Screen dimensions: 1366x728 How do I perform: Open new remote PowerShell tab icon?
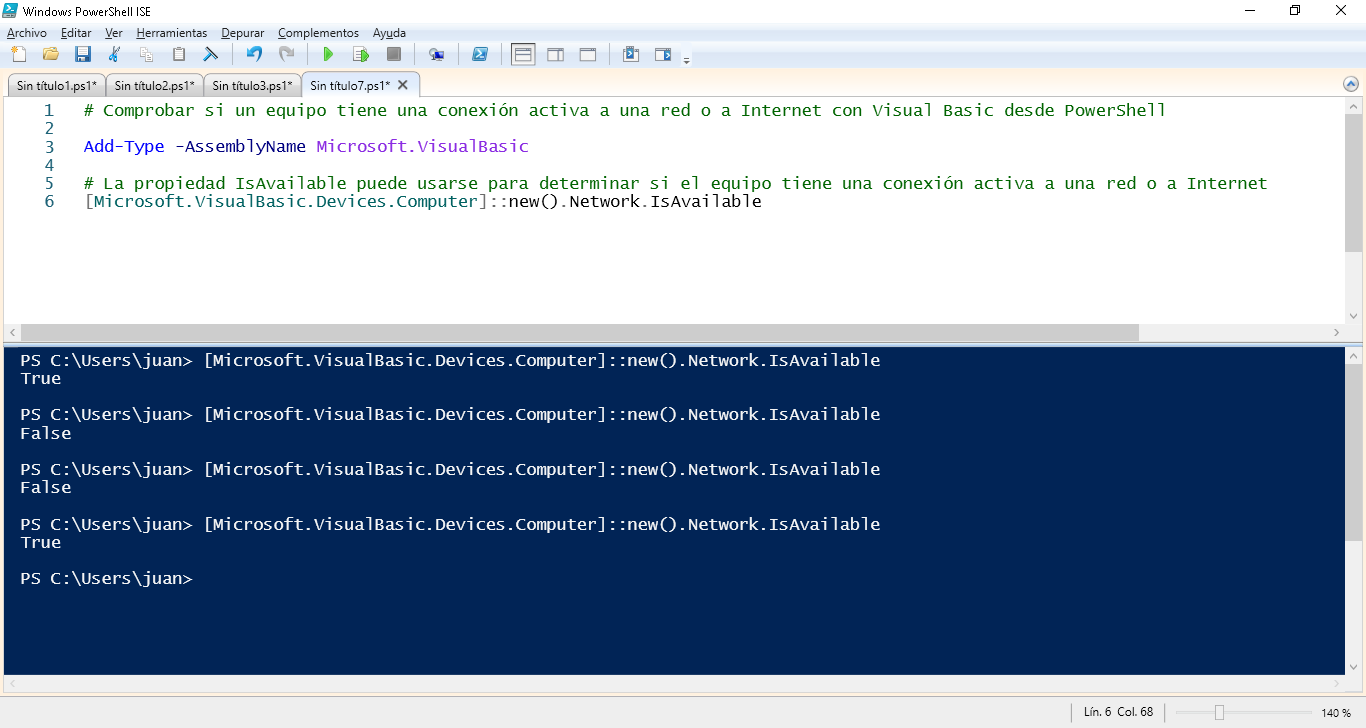[x=436, y=54]
